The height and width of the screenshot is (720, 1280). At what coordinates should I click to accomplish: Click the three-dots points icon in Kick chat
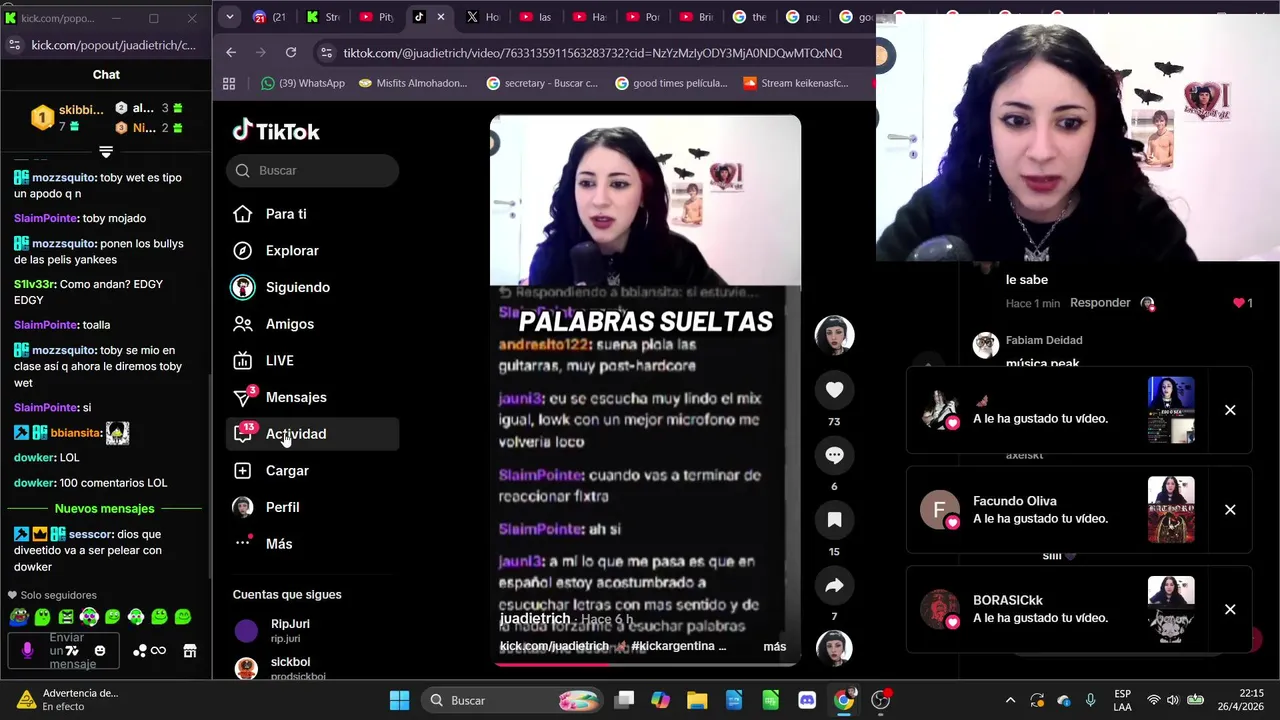click(x=139, y=651)
